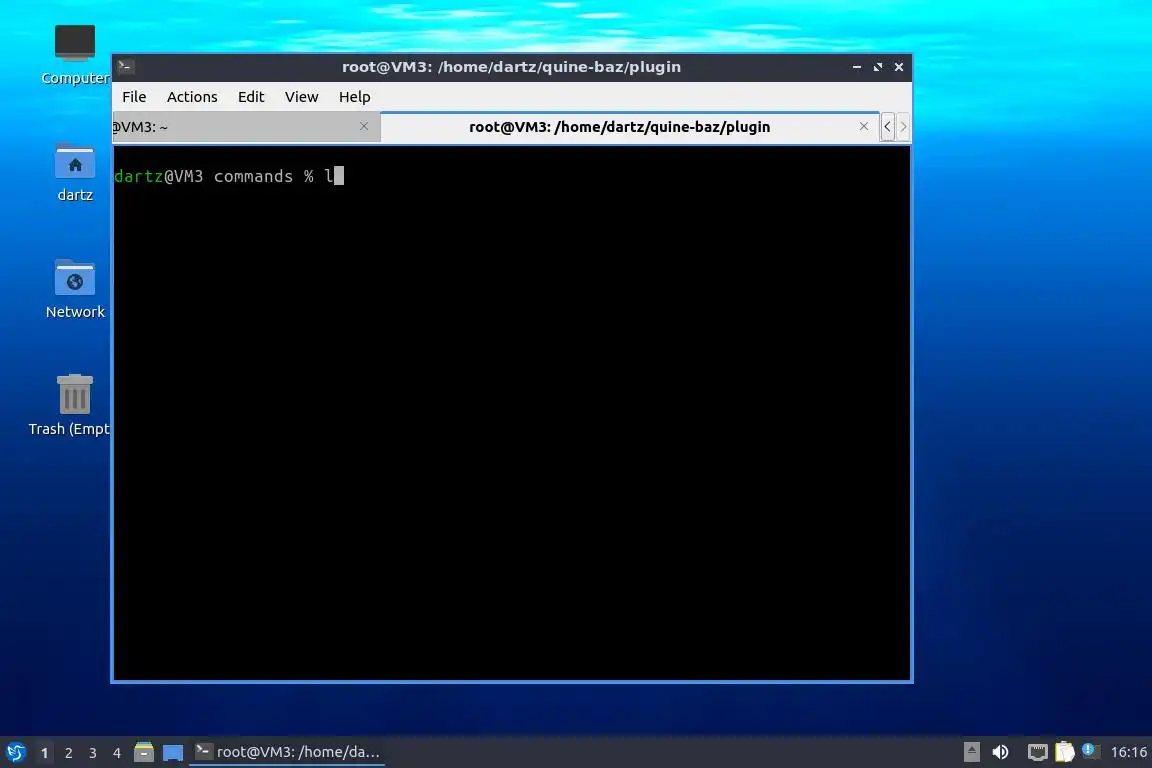Launch the file manager from the panel
1152x768 pixels.
144,752
